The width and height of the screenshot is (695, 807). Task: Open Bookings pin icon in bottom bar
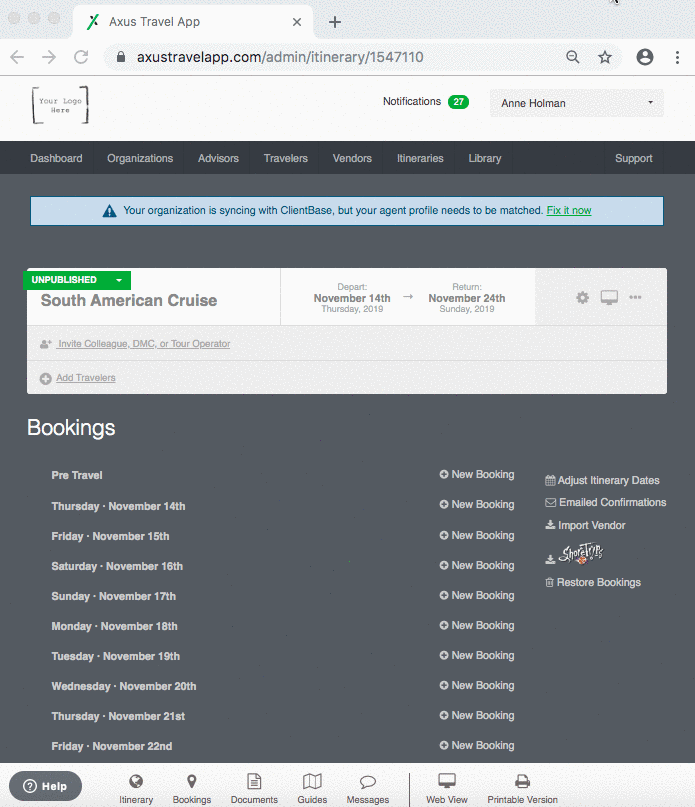192,781
